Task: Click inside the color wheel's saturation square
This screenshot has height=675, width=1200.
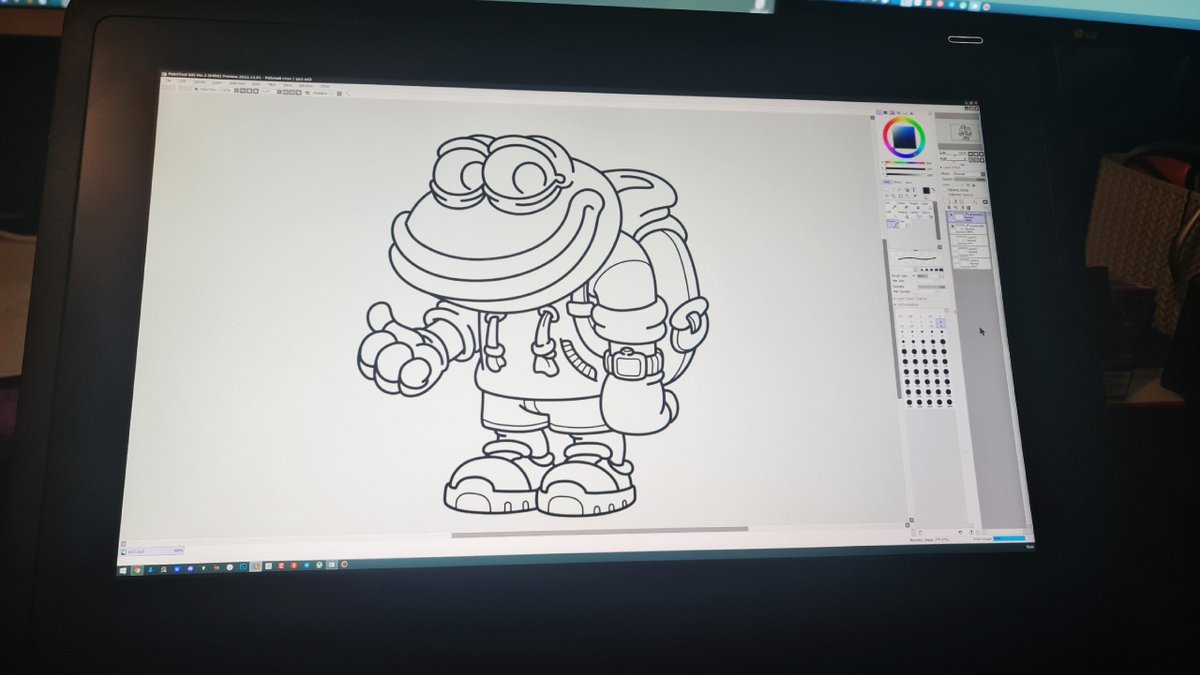Action: coord(904,137)
